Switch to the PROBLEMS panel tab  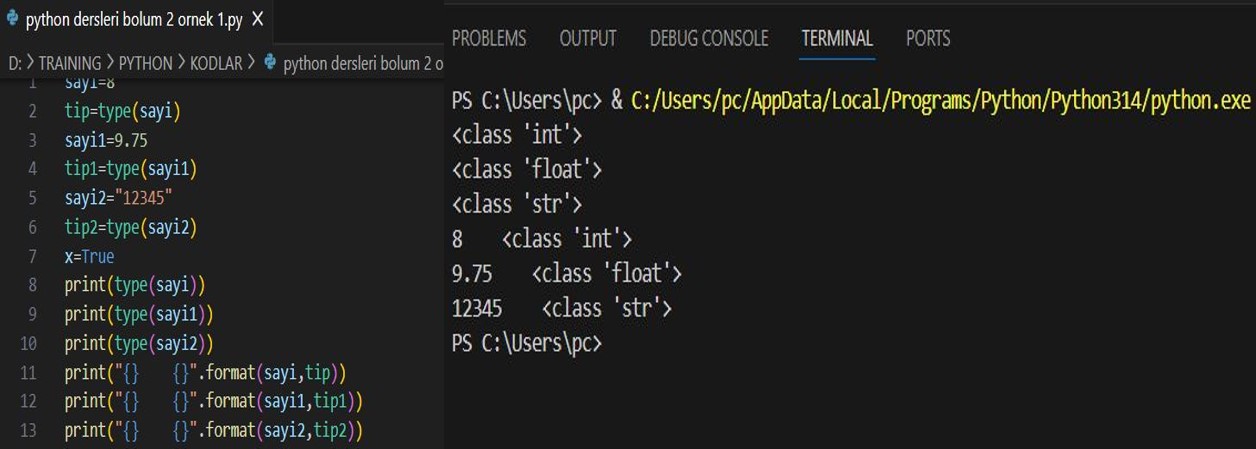pyautogui.click(x=489, y=39)
